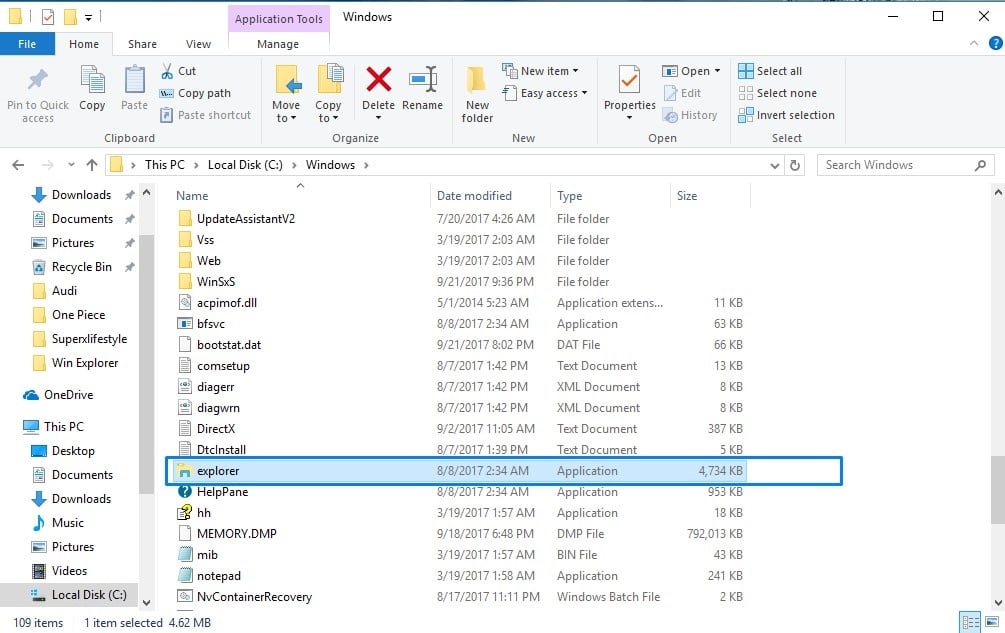Sort by Date modified column
This screenshot has height=633, width=1005.
(474, 196)
